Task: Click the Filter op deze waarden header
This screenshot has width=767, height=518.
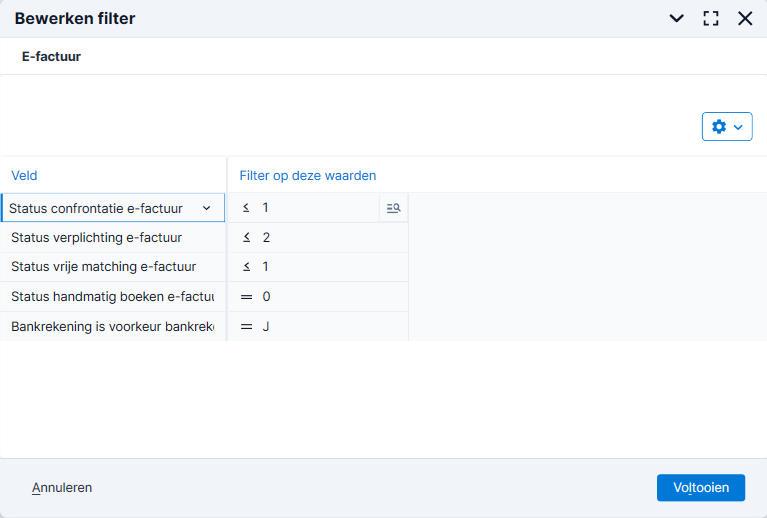Action: (x=308, y=176)
